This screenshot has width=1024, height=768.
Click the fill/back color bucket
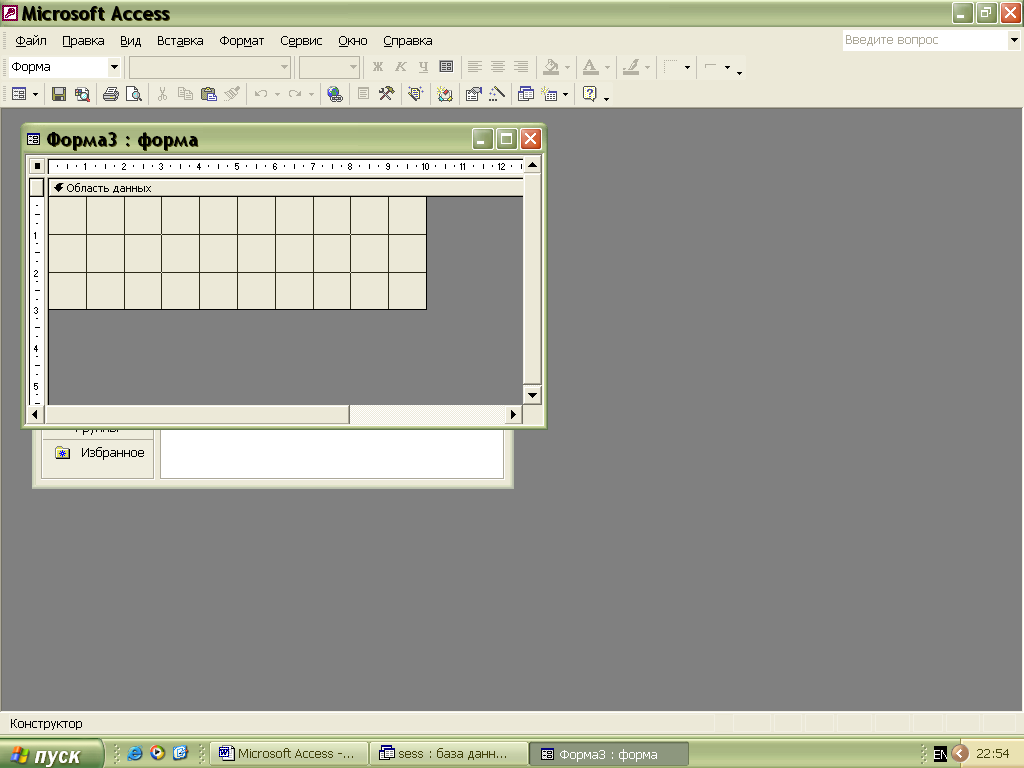pyautogui.click(x=551, y=67)
